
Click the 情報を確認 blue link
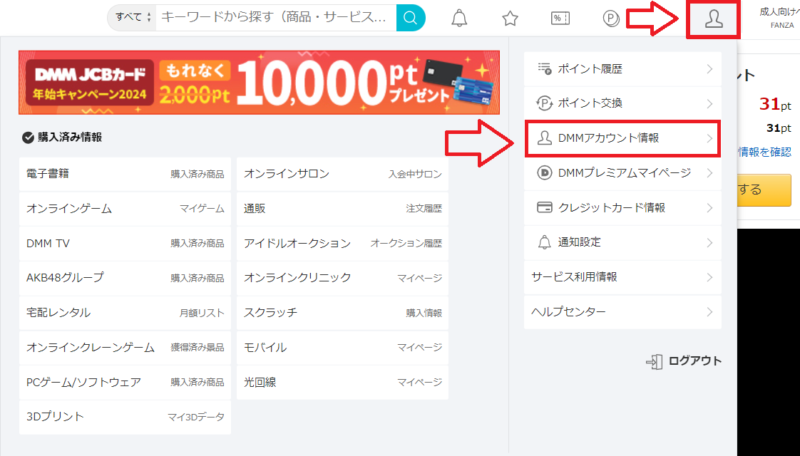[765, 151]
